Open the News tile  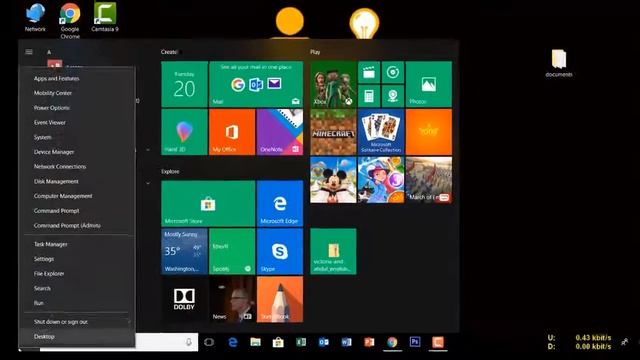(232, 299)
